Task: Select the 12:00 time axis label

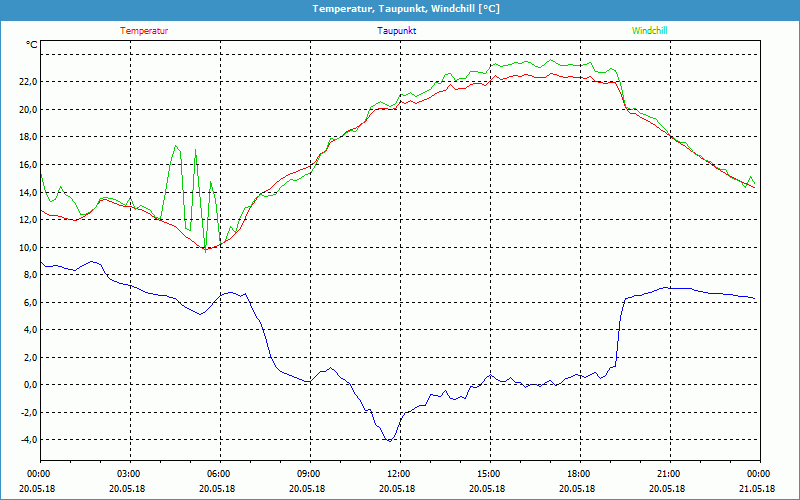Action: point(399,474)
